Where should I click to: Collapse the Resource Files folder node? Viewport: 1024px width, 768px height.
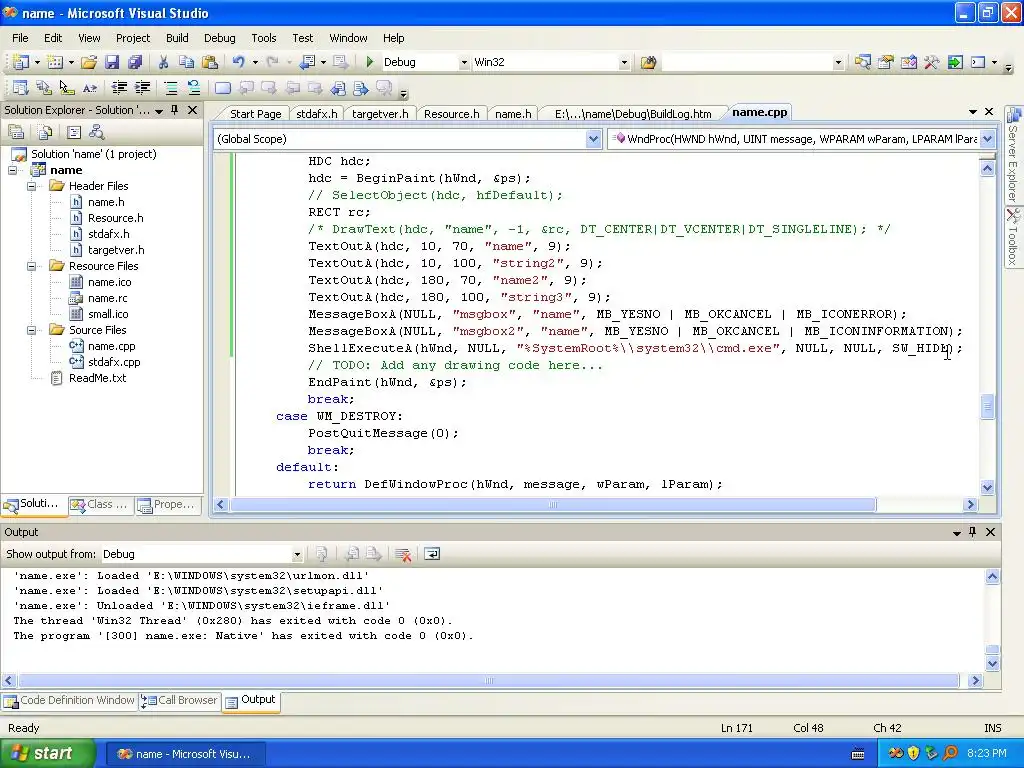tap(31, 266)
